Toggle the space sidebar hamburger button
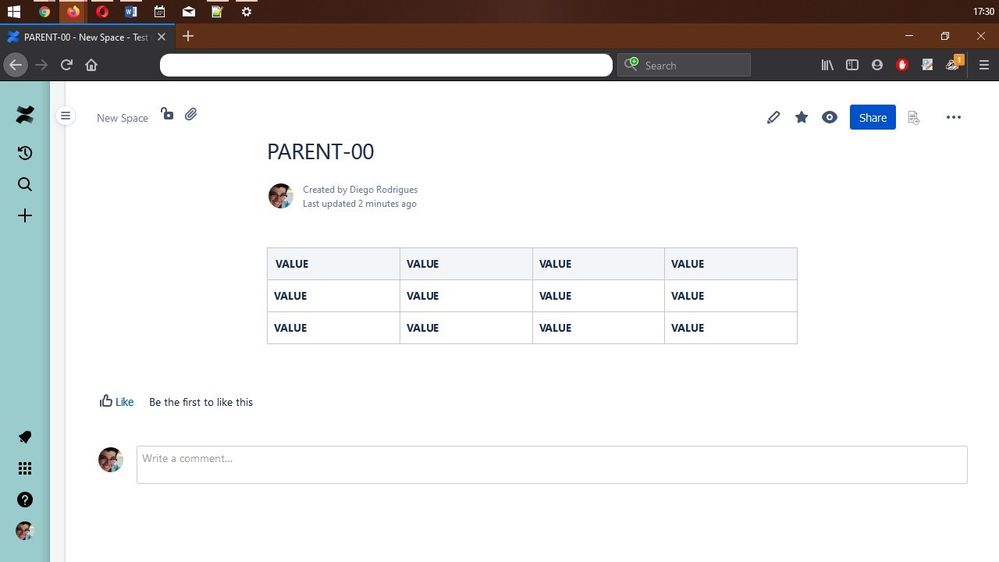This screenshot has height=562, width=999. (65, 116)
